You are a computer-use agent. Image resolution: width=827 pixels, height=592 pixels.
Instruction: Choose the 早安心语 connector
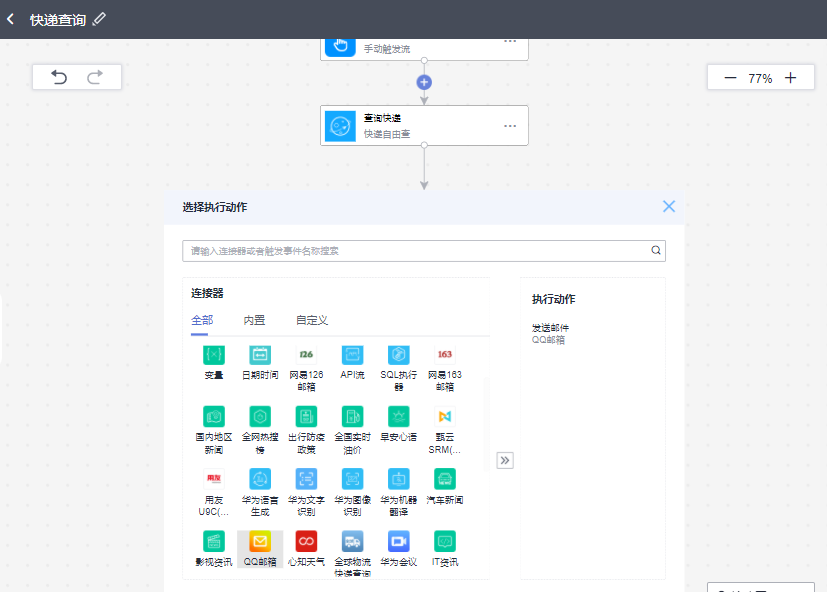(x=399, y=424)
